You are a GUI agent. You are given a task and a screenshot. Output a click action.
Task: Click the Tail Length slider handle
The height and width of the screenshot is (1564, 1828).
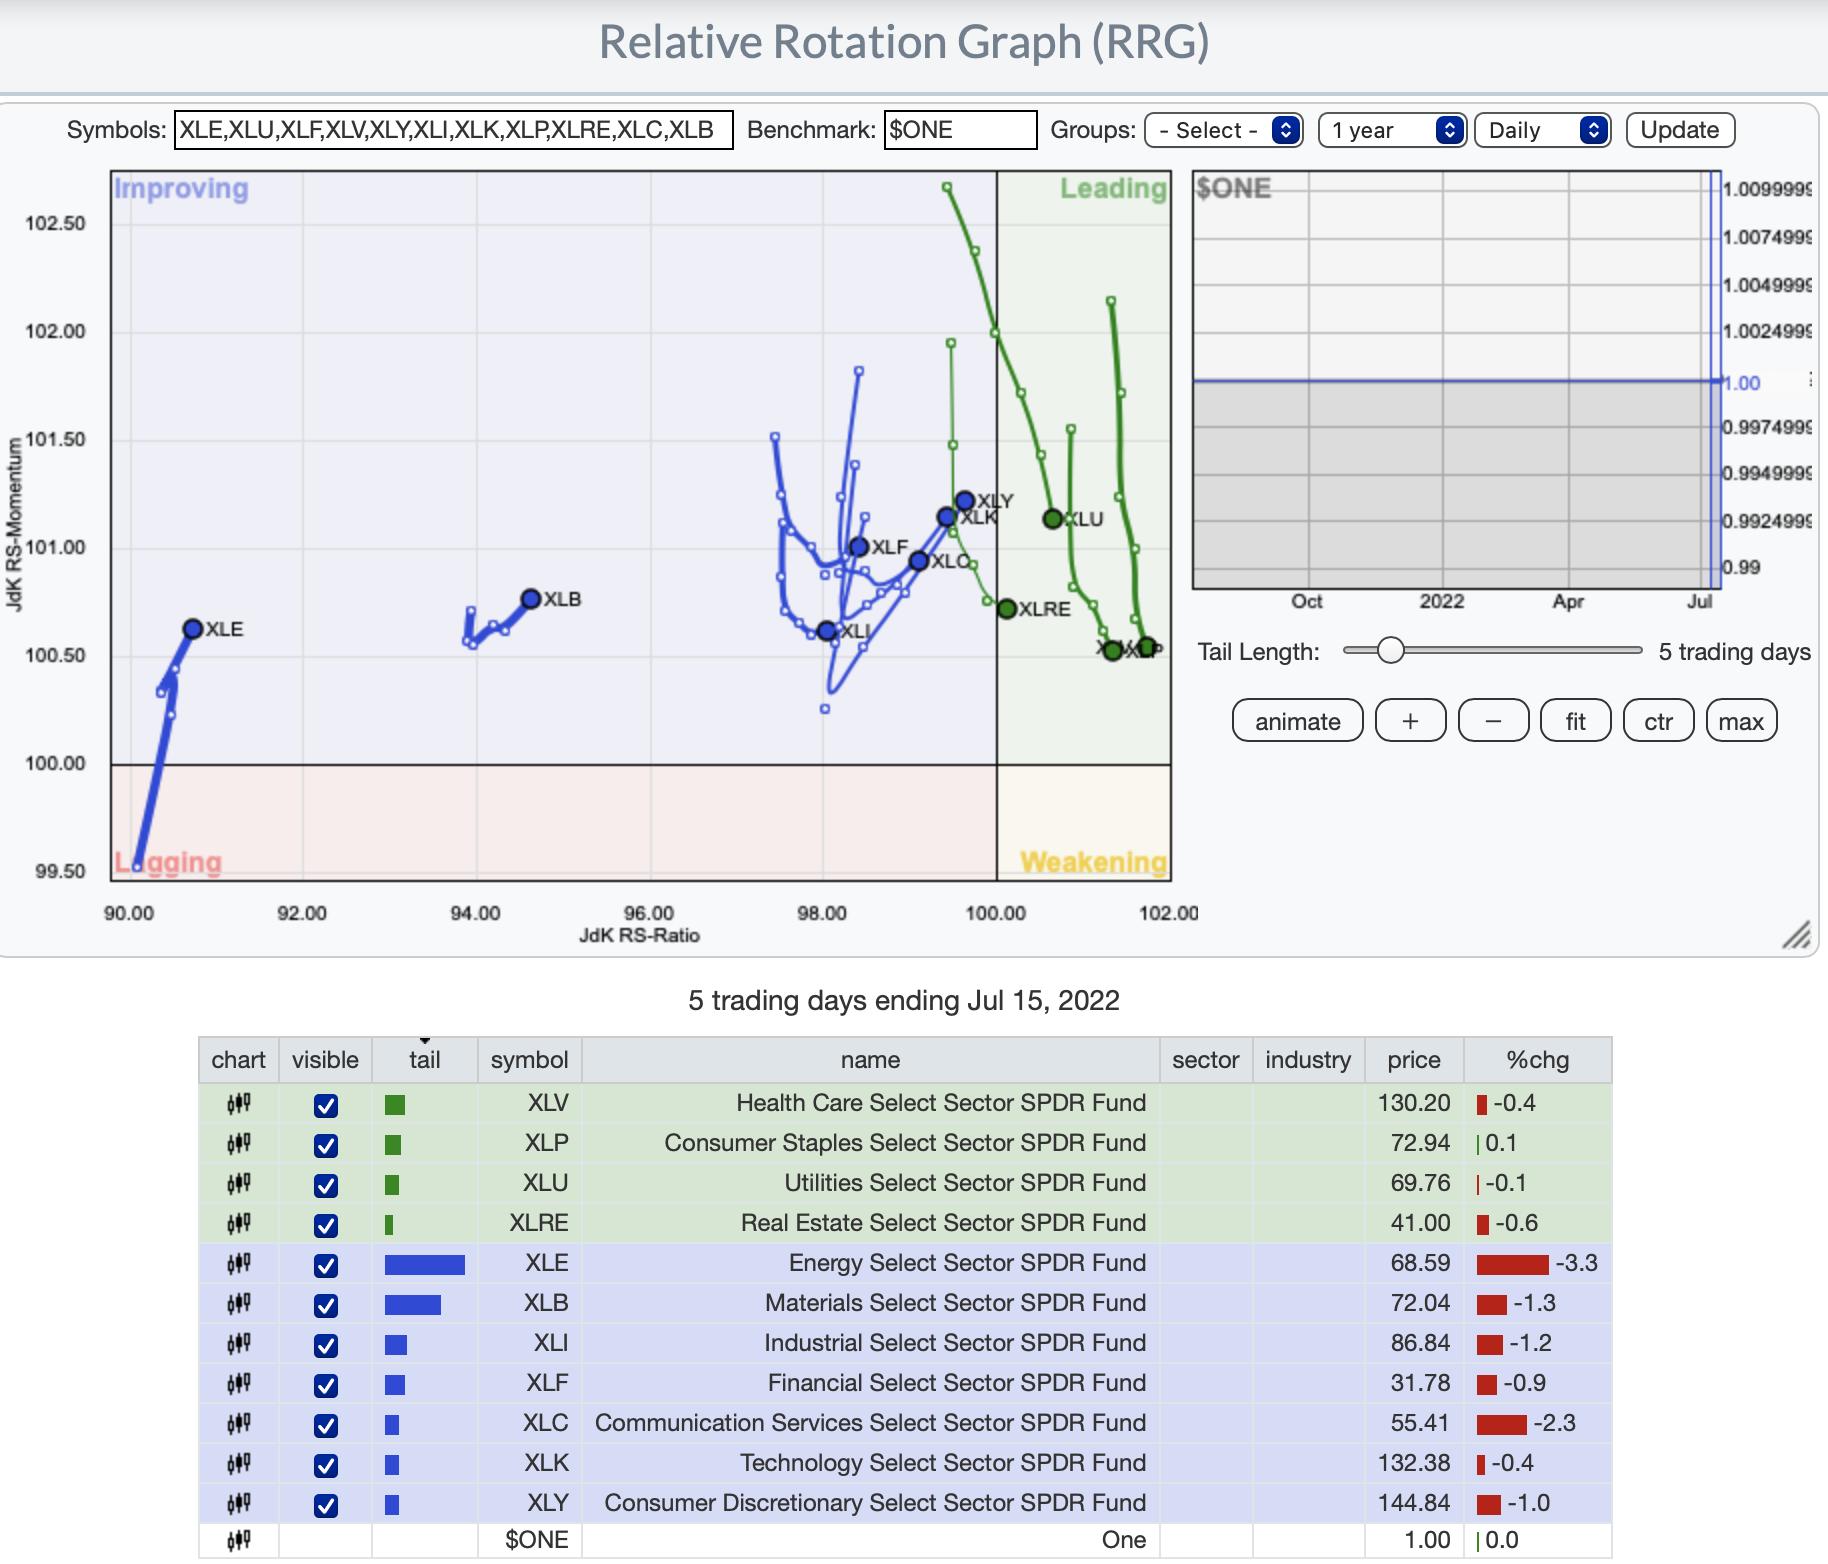1390,651
